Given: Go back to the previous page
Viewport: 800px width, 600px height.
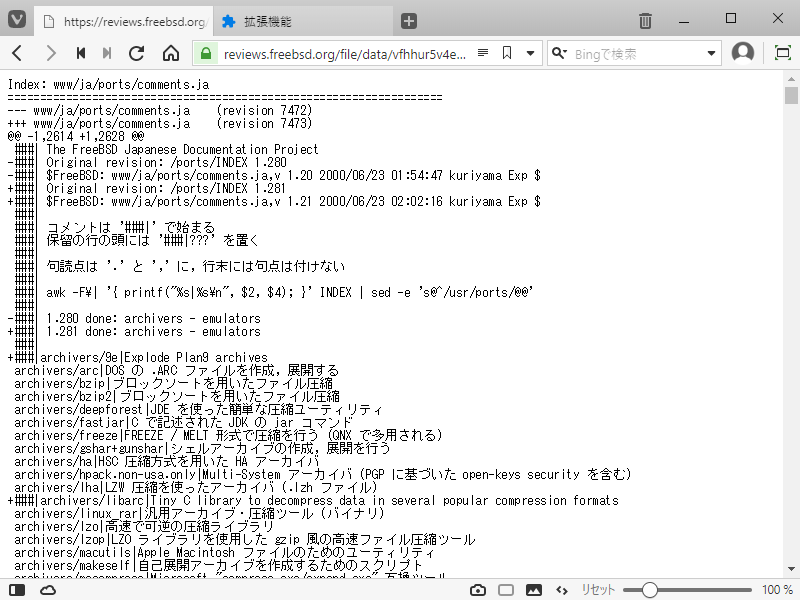Looking at the screenshot, I should (17, 53).
